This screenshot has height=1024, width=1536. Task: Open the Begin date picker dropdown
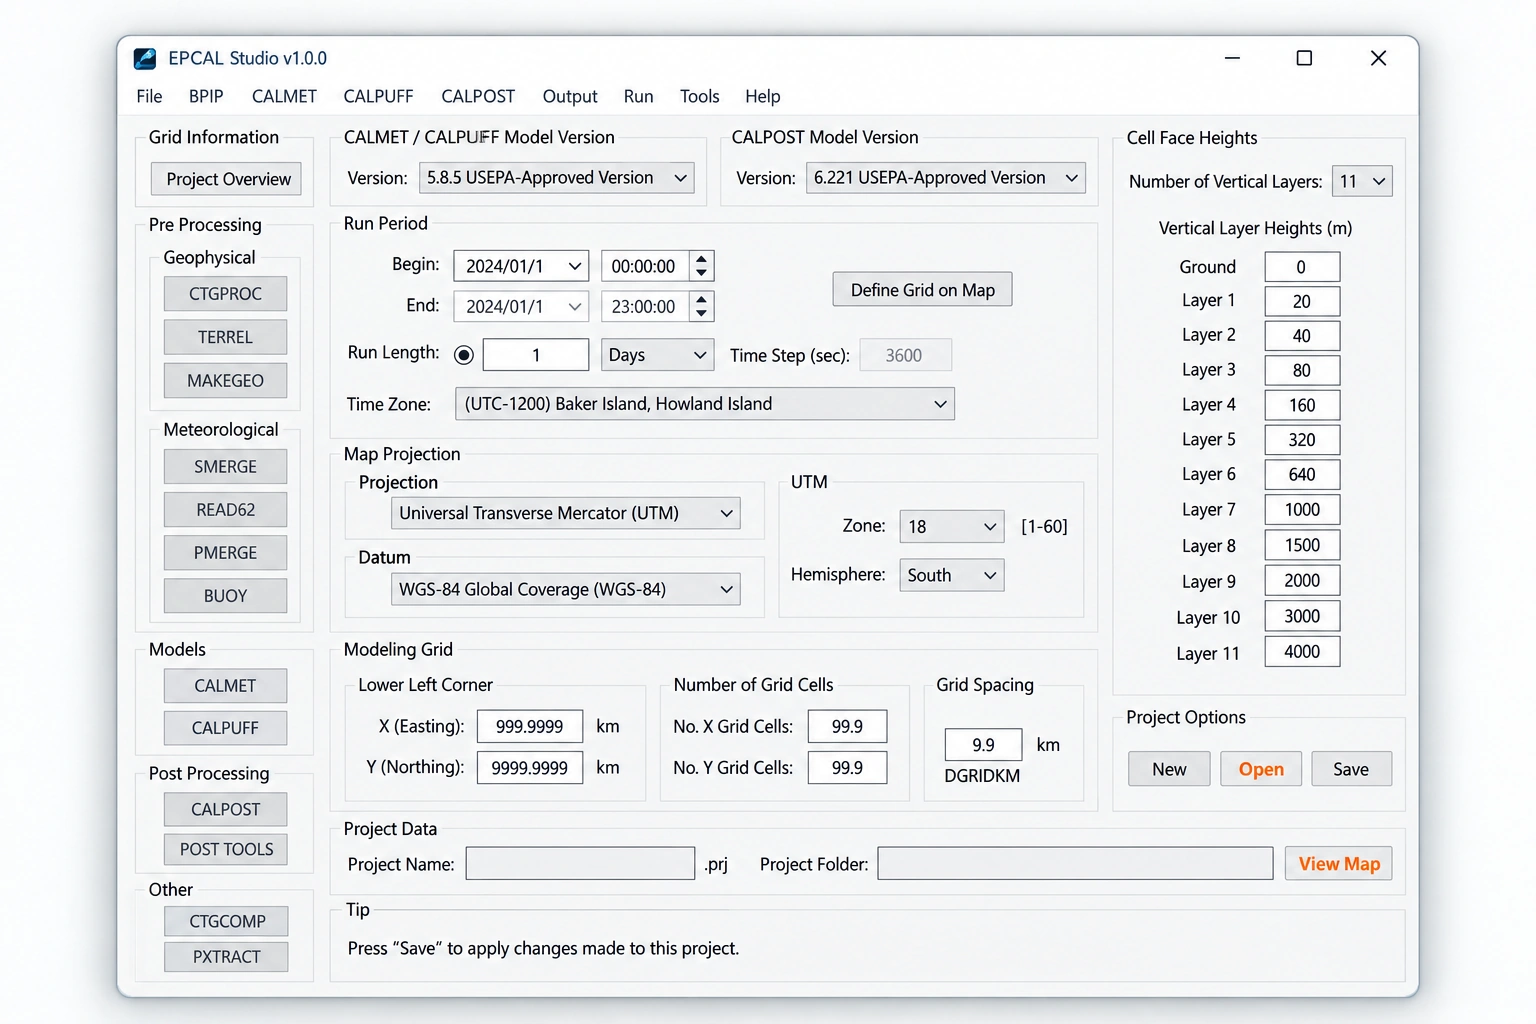575,266
